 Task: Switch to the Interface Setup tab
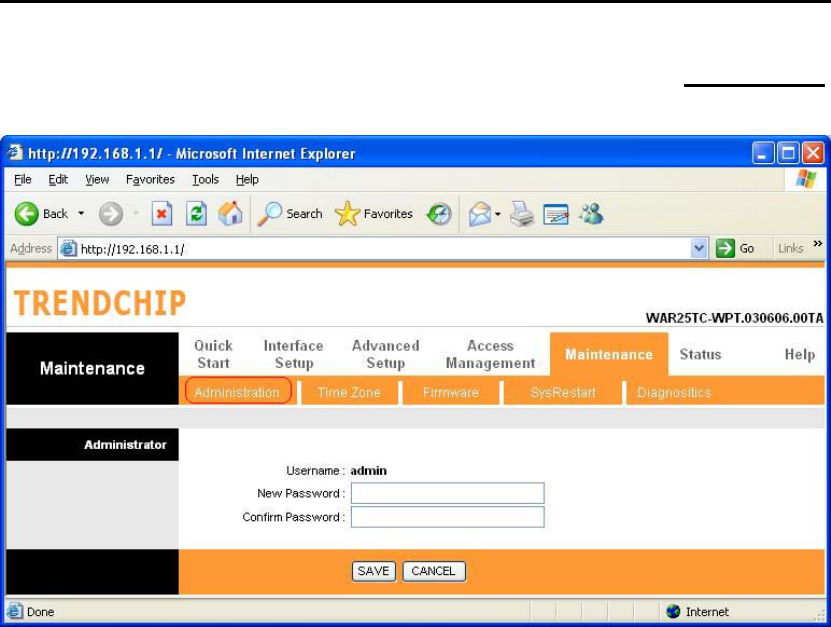294,354
